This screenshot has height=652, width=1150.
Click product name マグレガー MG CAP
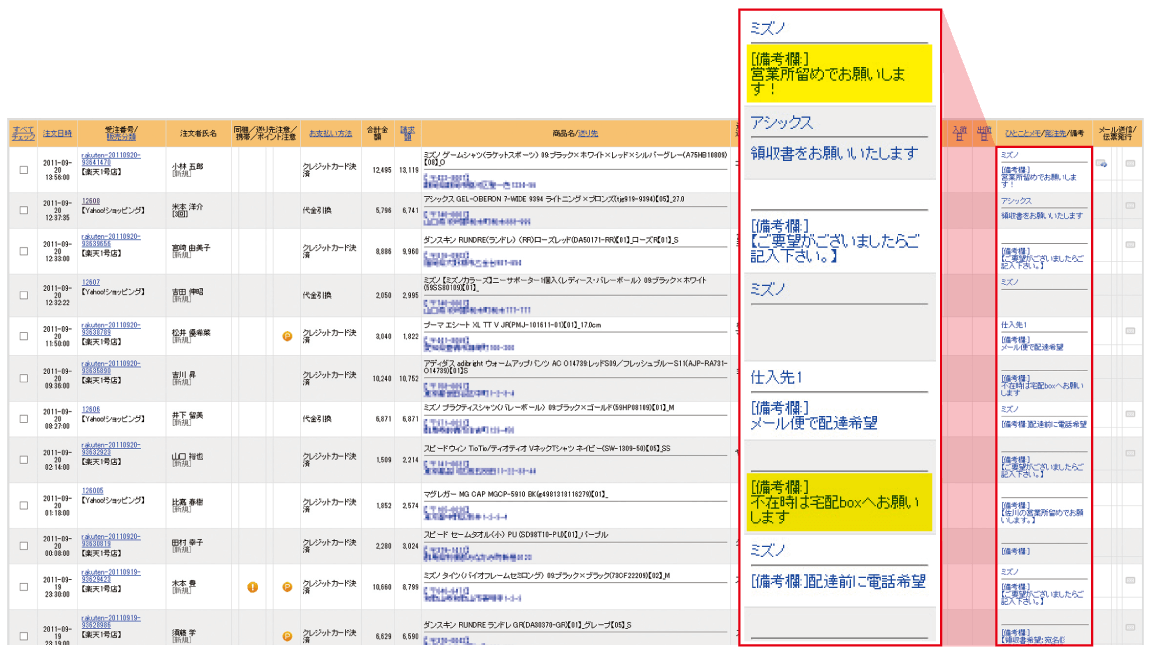[x=516, y=494]
